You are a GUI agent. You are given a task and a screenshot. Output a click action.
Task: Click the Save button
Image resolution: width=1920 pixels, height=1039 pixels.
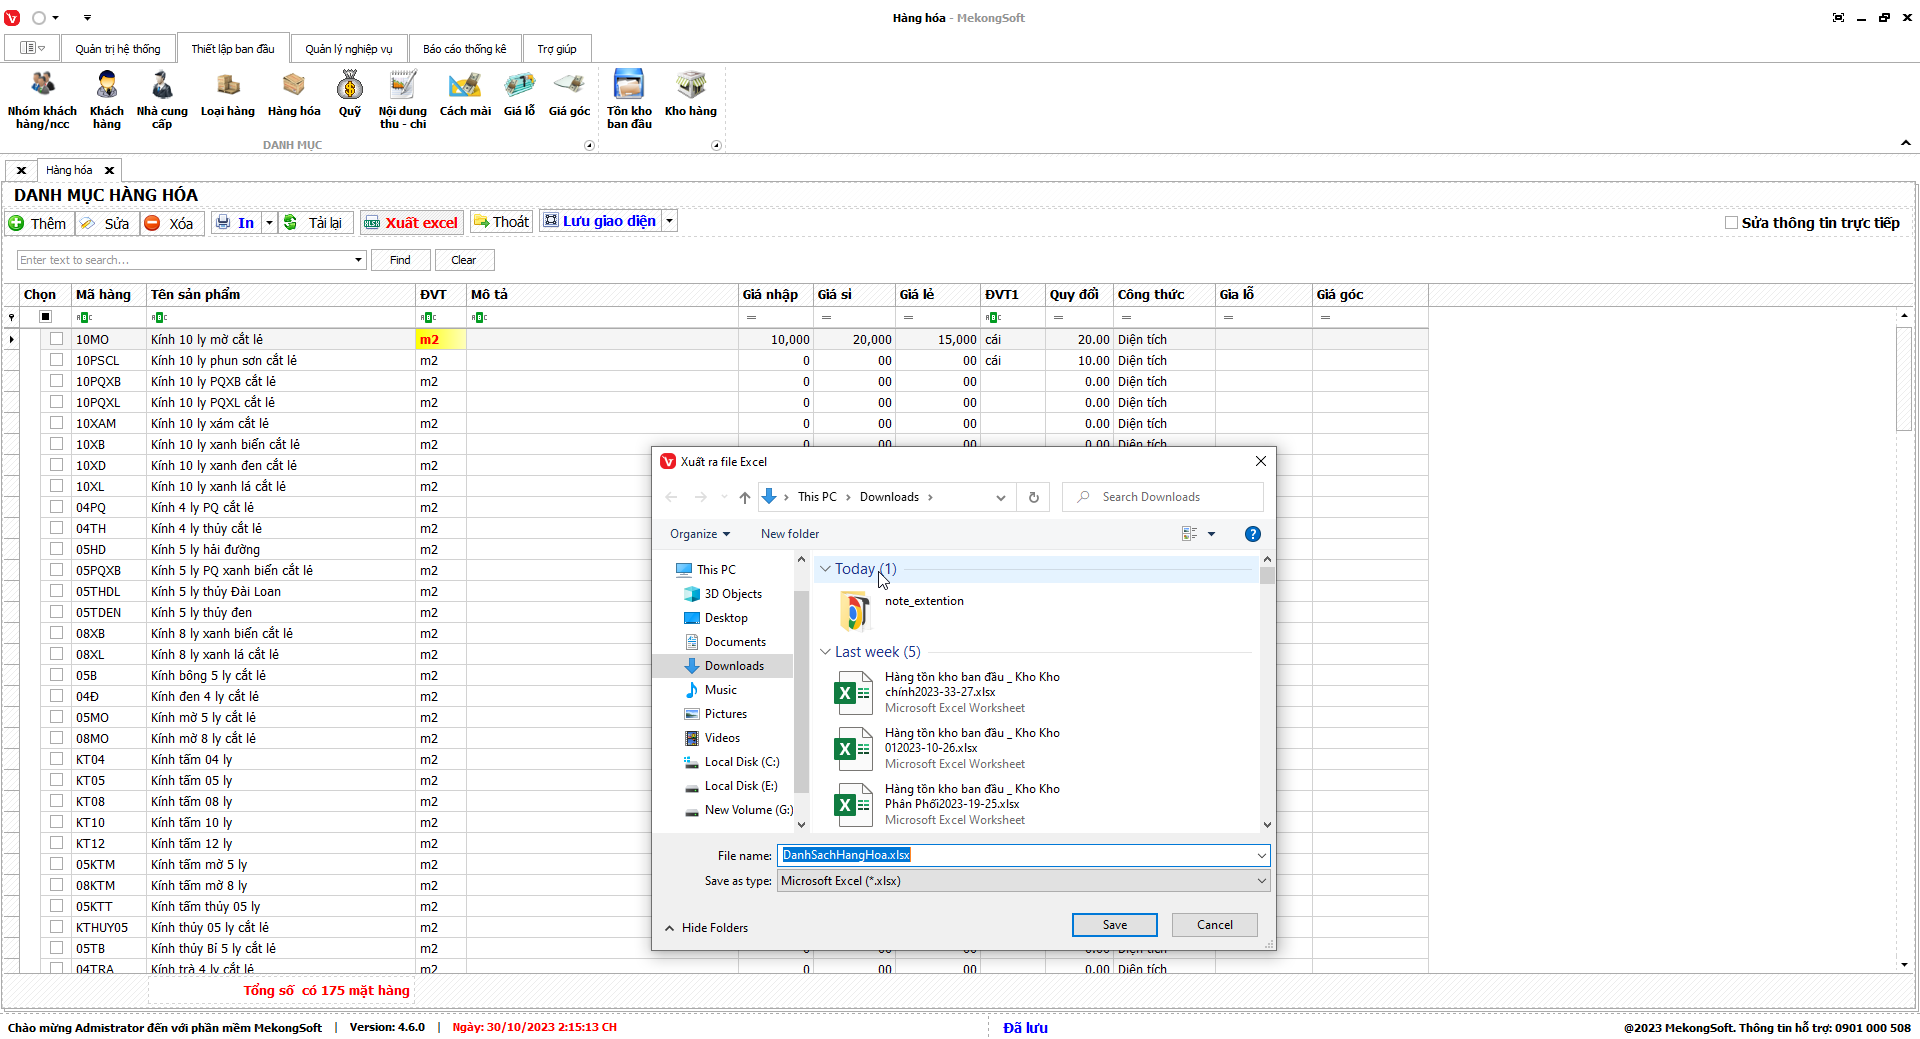point(1114,925)
